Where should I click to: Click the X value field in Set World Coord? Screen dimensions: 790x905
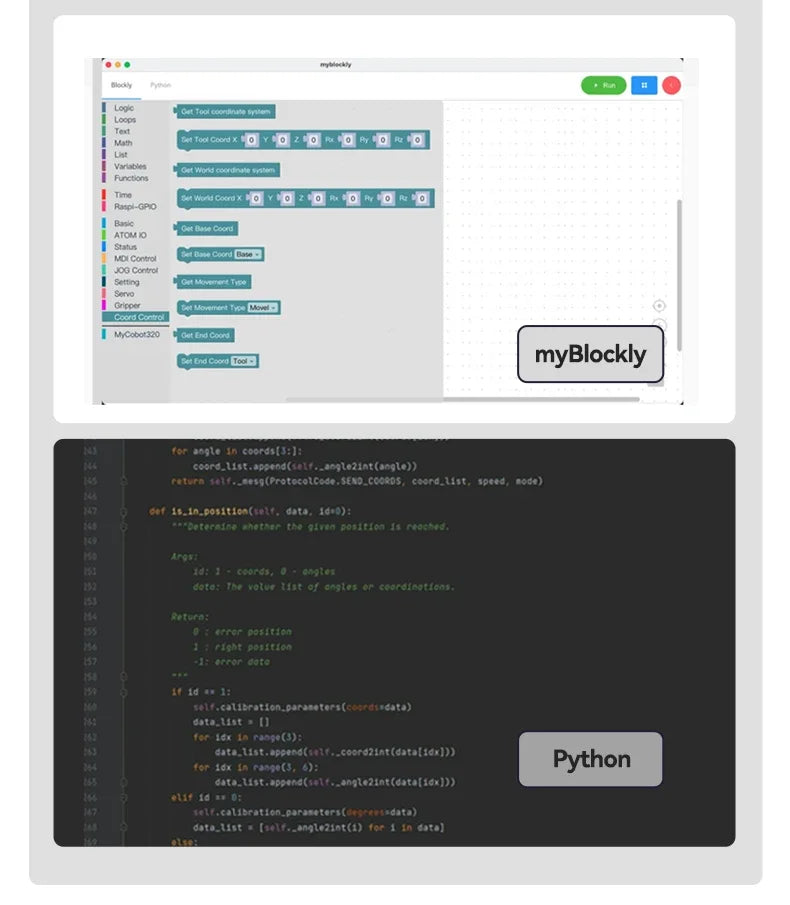[x=256, y=199]
